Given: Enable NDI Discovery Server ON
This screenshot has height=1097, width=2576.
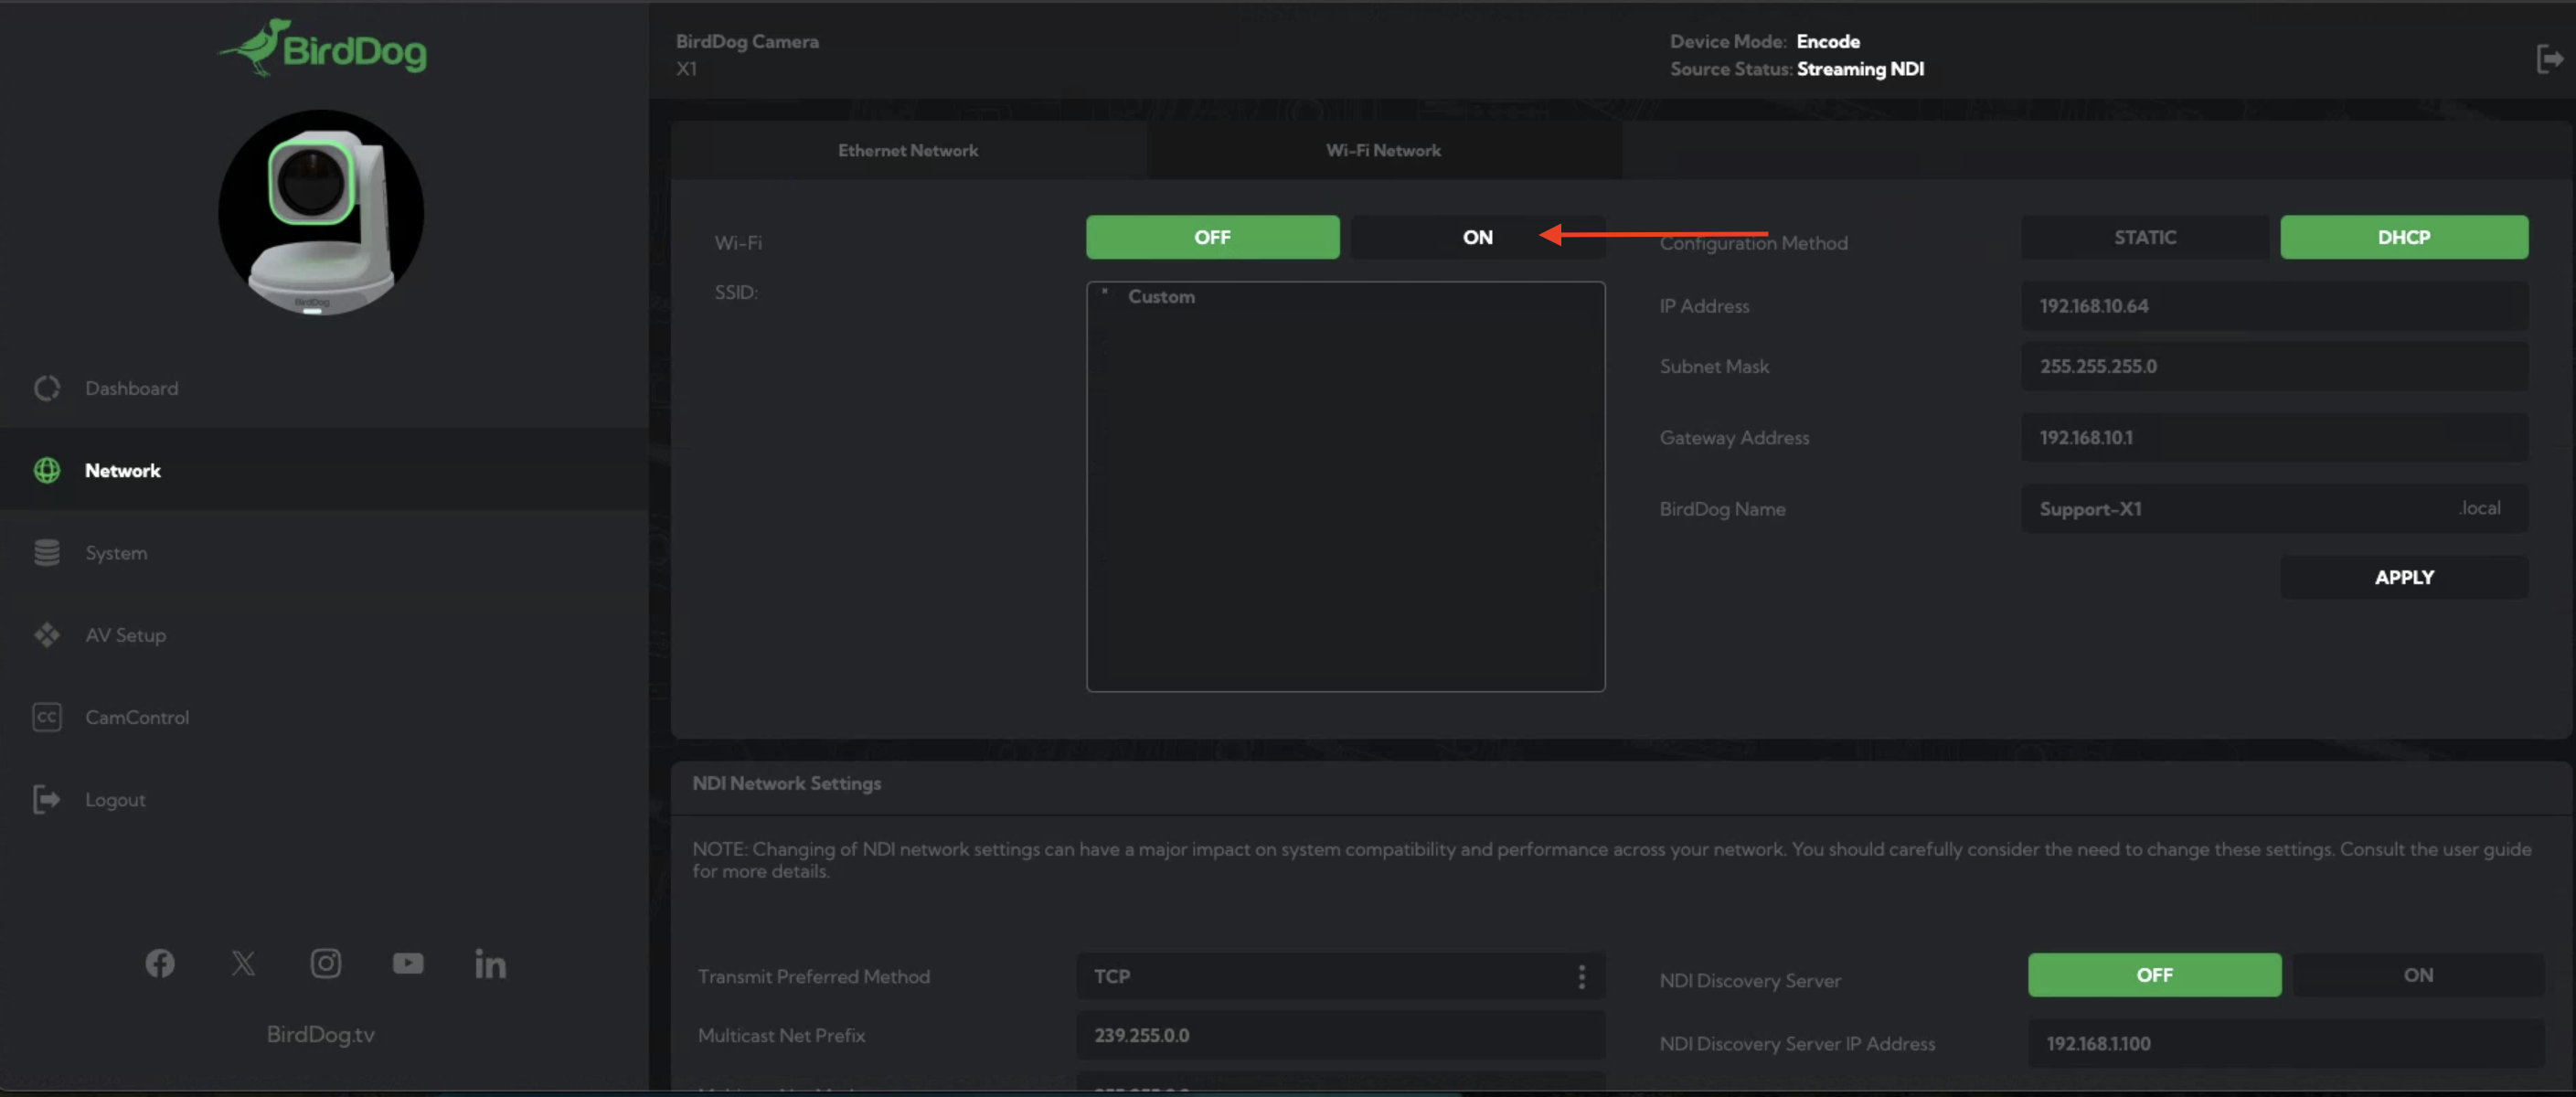Looking at the screenshot, I should [x=2417, y=975].
